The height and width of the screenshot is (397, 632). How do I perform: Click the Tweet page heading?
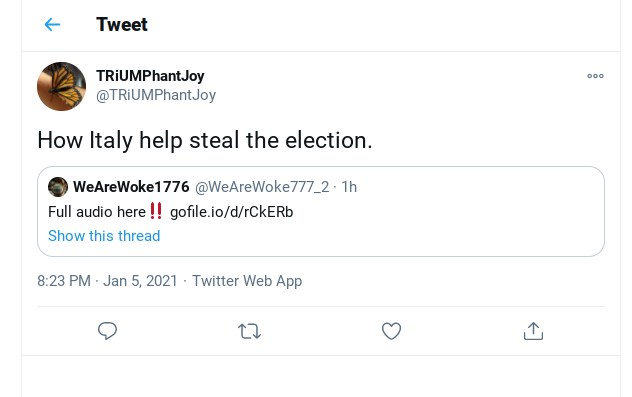tap(122, 25)
